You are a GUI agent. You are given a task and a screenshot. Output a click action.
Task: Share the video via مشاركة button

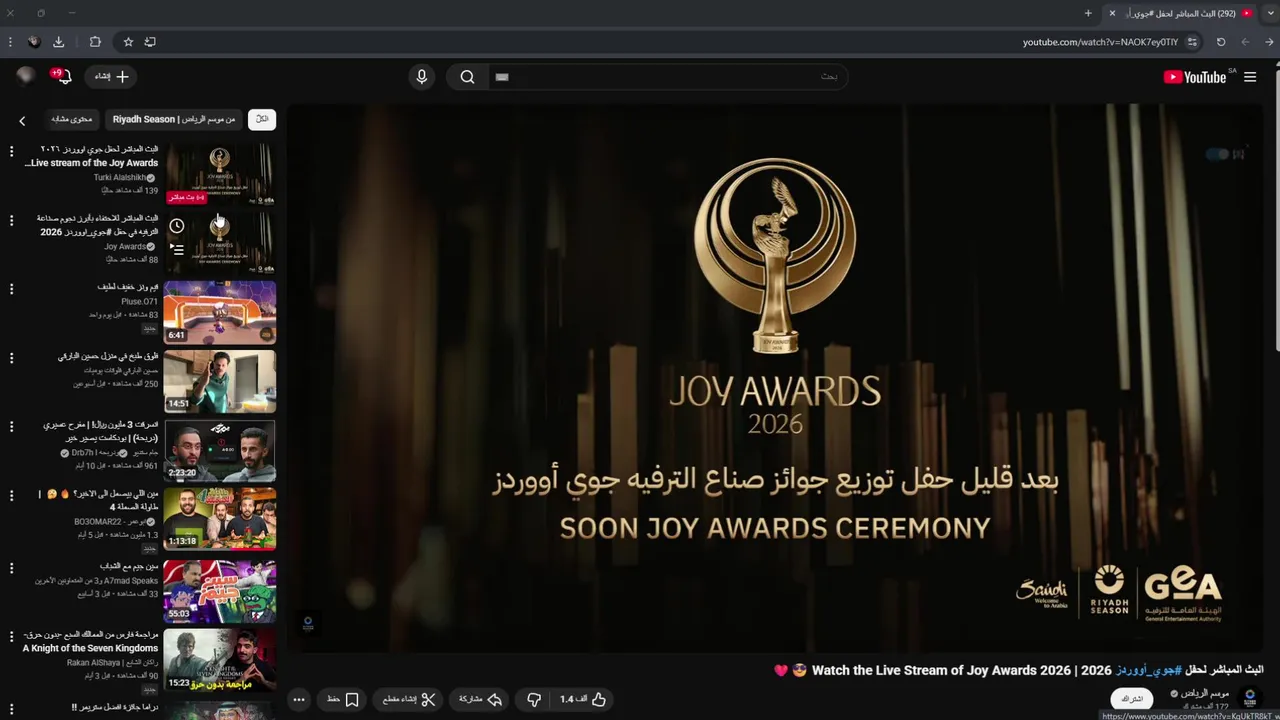tap(480, 699)
